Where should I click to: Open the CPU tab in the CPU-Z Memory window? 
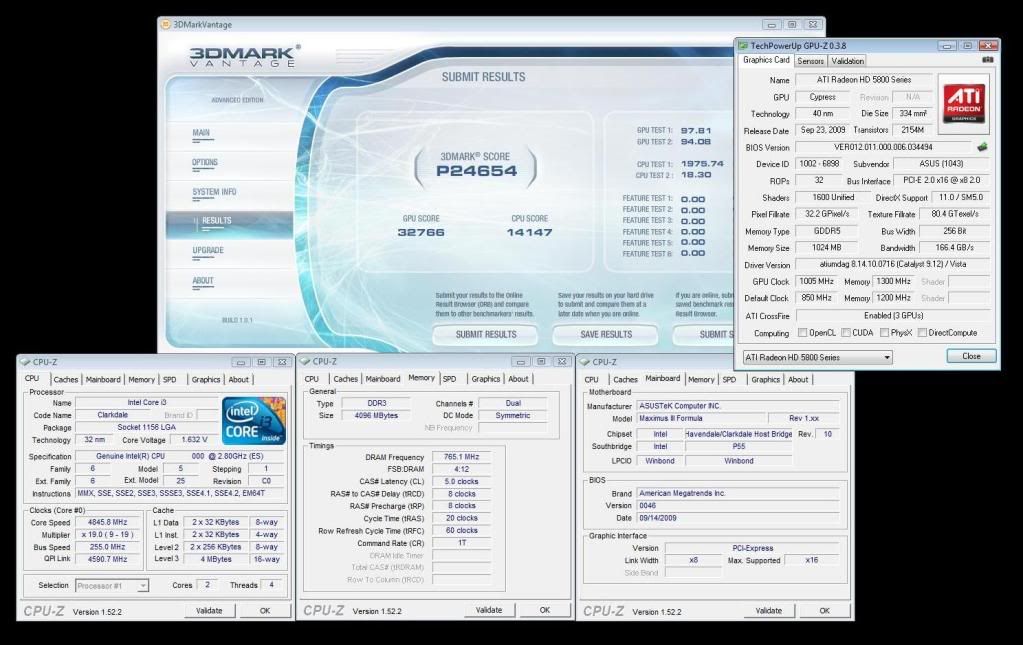click(x=312, y=379)
